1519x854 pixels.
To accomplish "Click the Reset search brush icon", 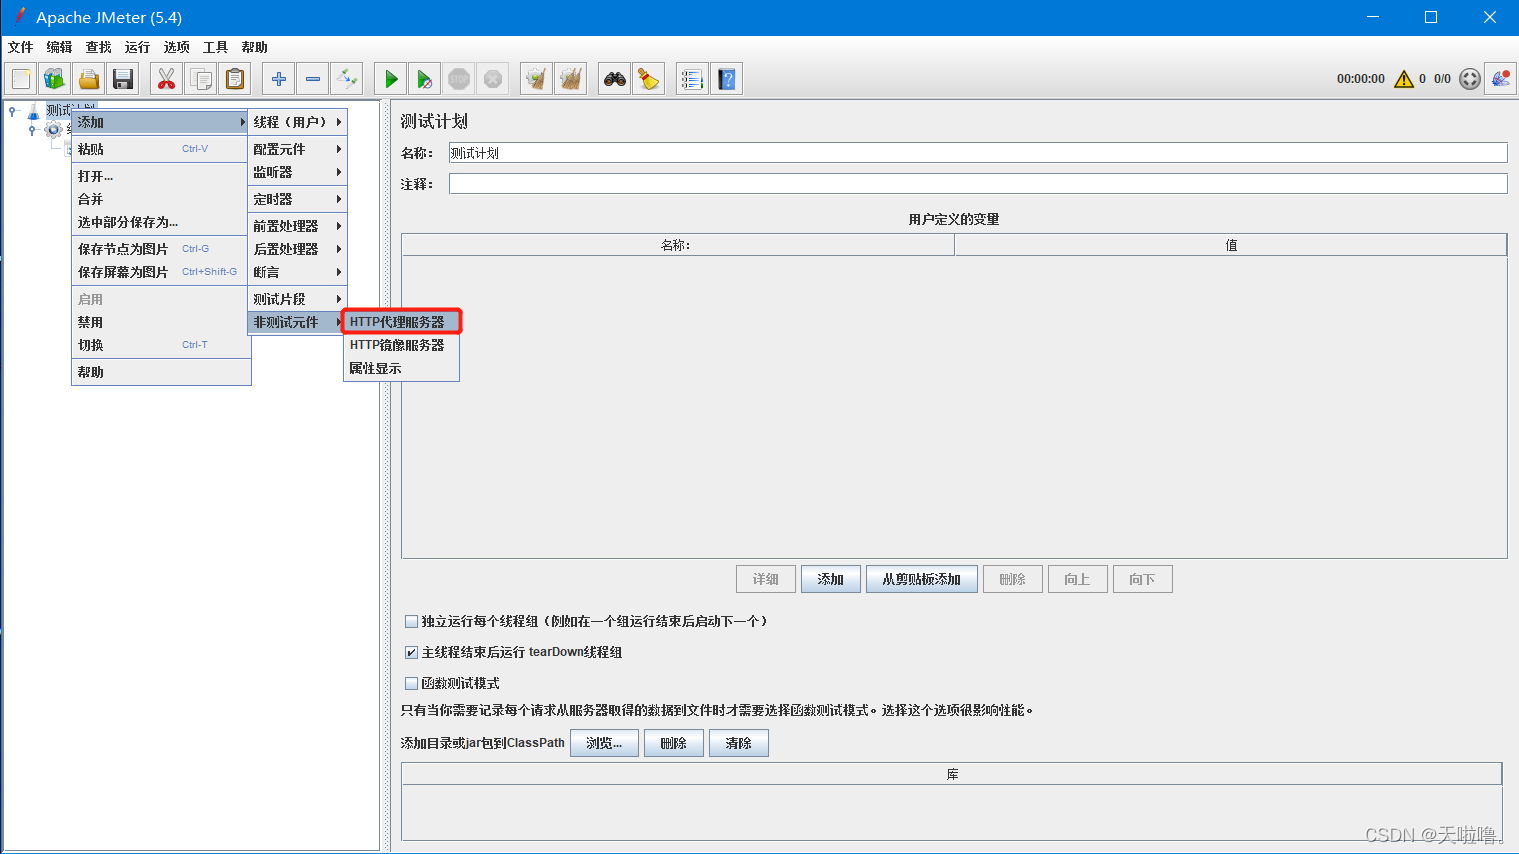I will pos(649,79).
